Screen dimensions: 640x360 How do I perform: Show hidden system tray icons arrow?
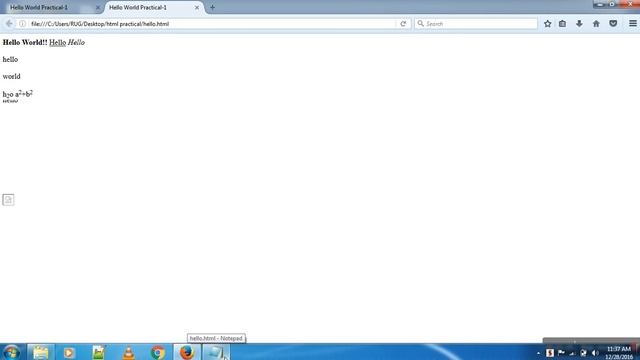[538, 353]
